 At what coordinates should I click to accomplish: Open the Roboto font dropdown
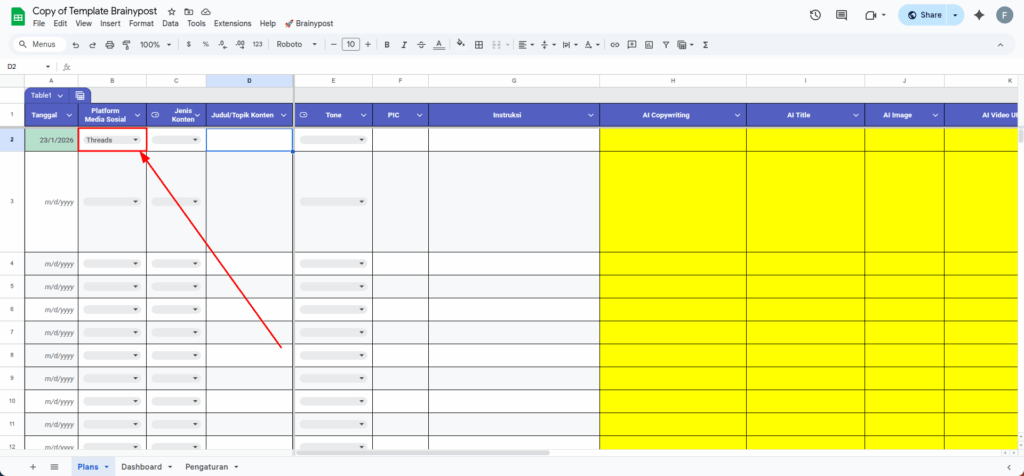(x=296, y=45)
